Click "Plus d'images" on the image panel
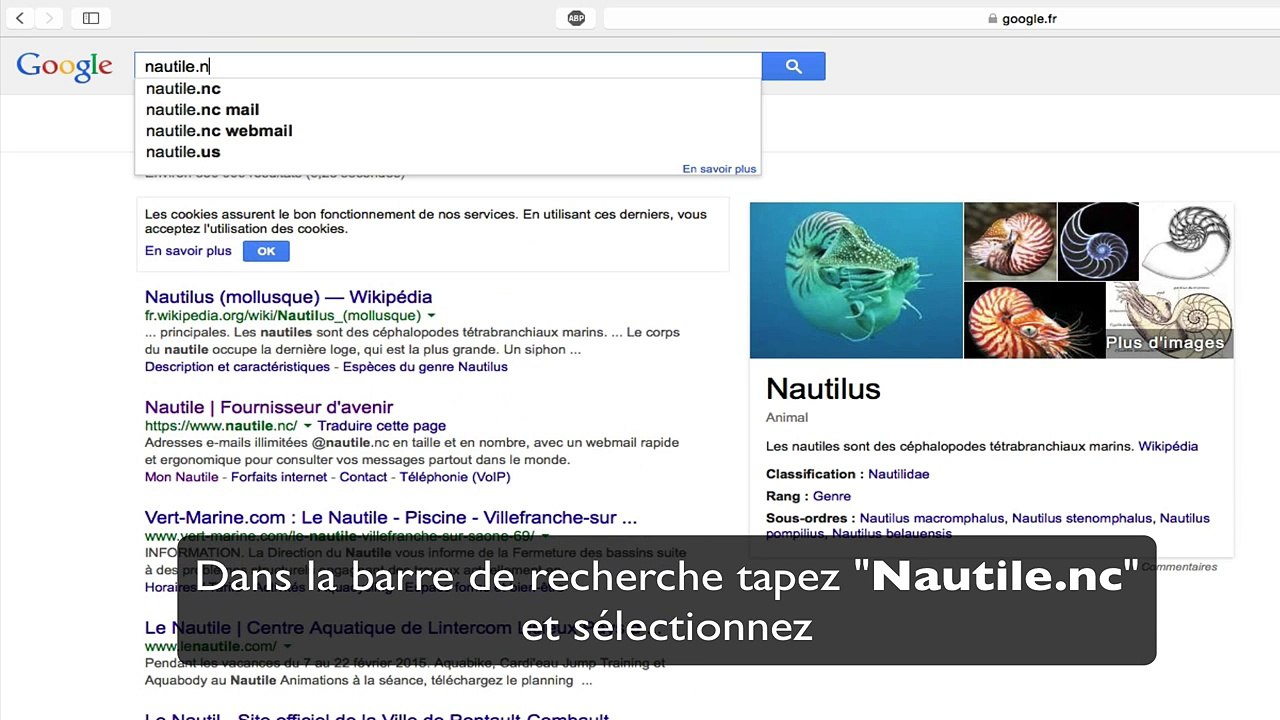This screenshot has height=720, width=1280. pos(1165,343)
